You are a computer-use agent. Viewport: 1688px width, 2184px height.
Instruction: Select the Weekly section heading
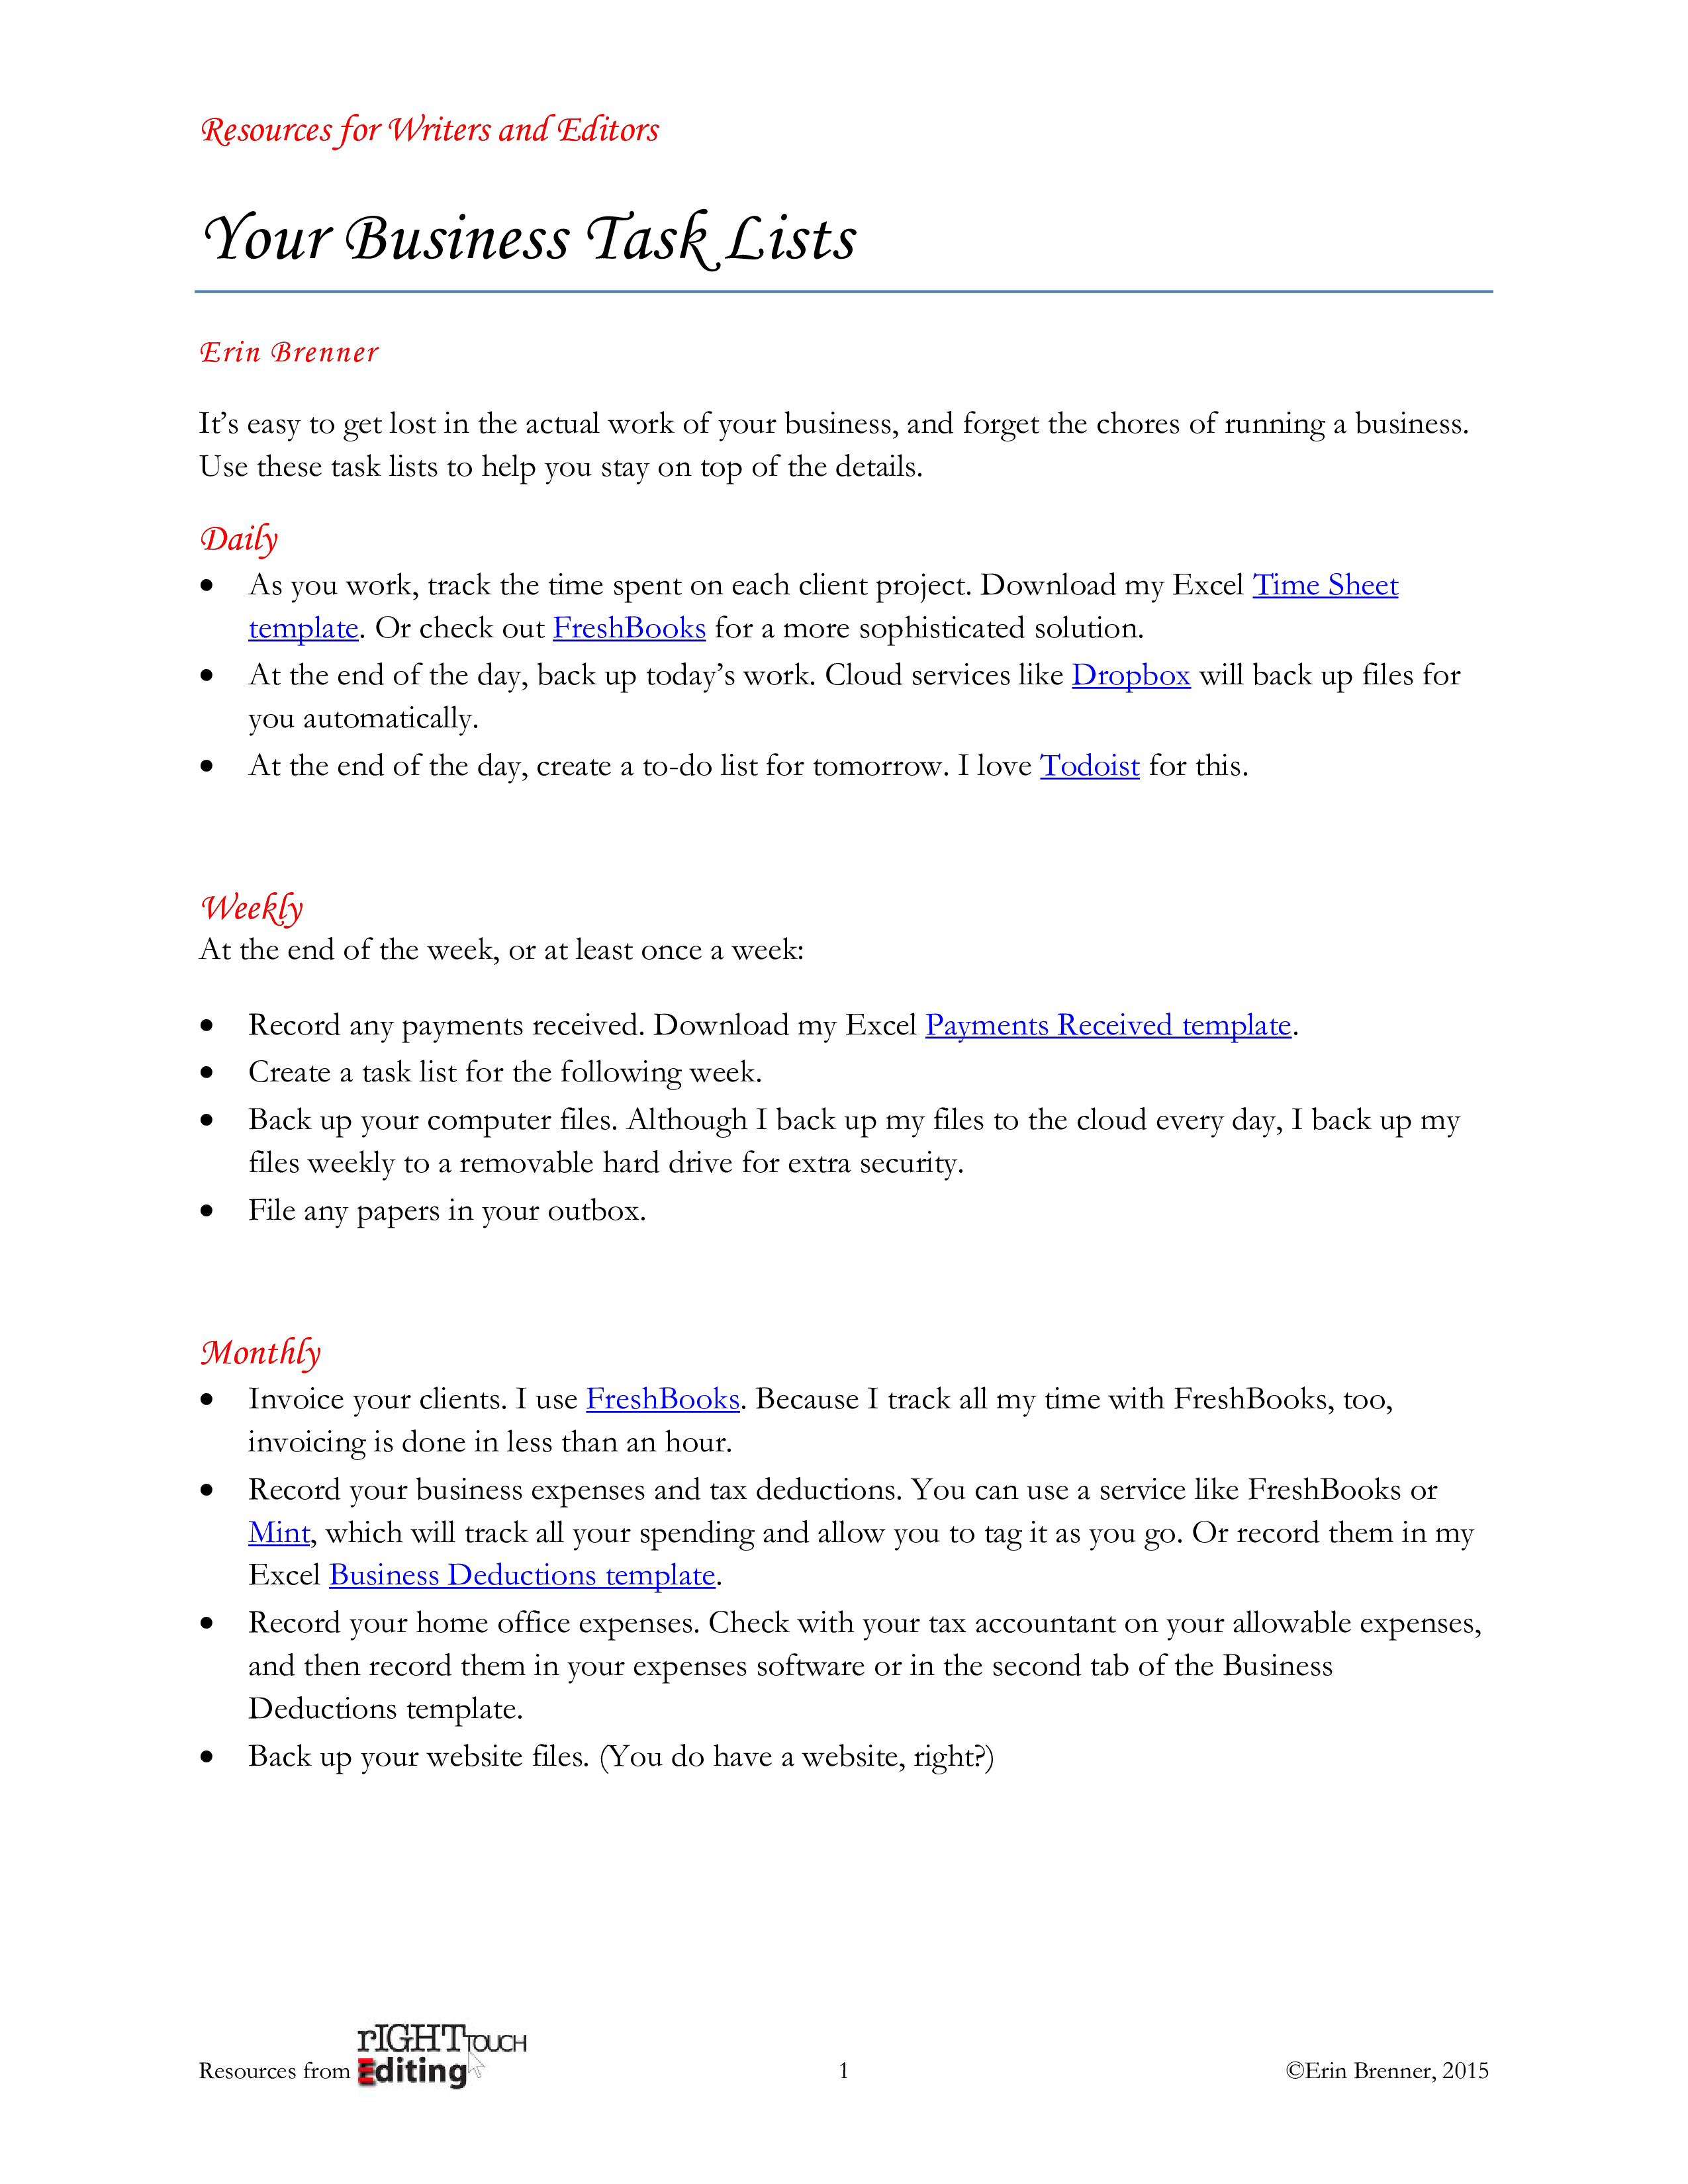(x=252, y=906)
